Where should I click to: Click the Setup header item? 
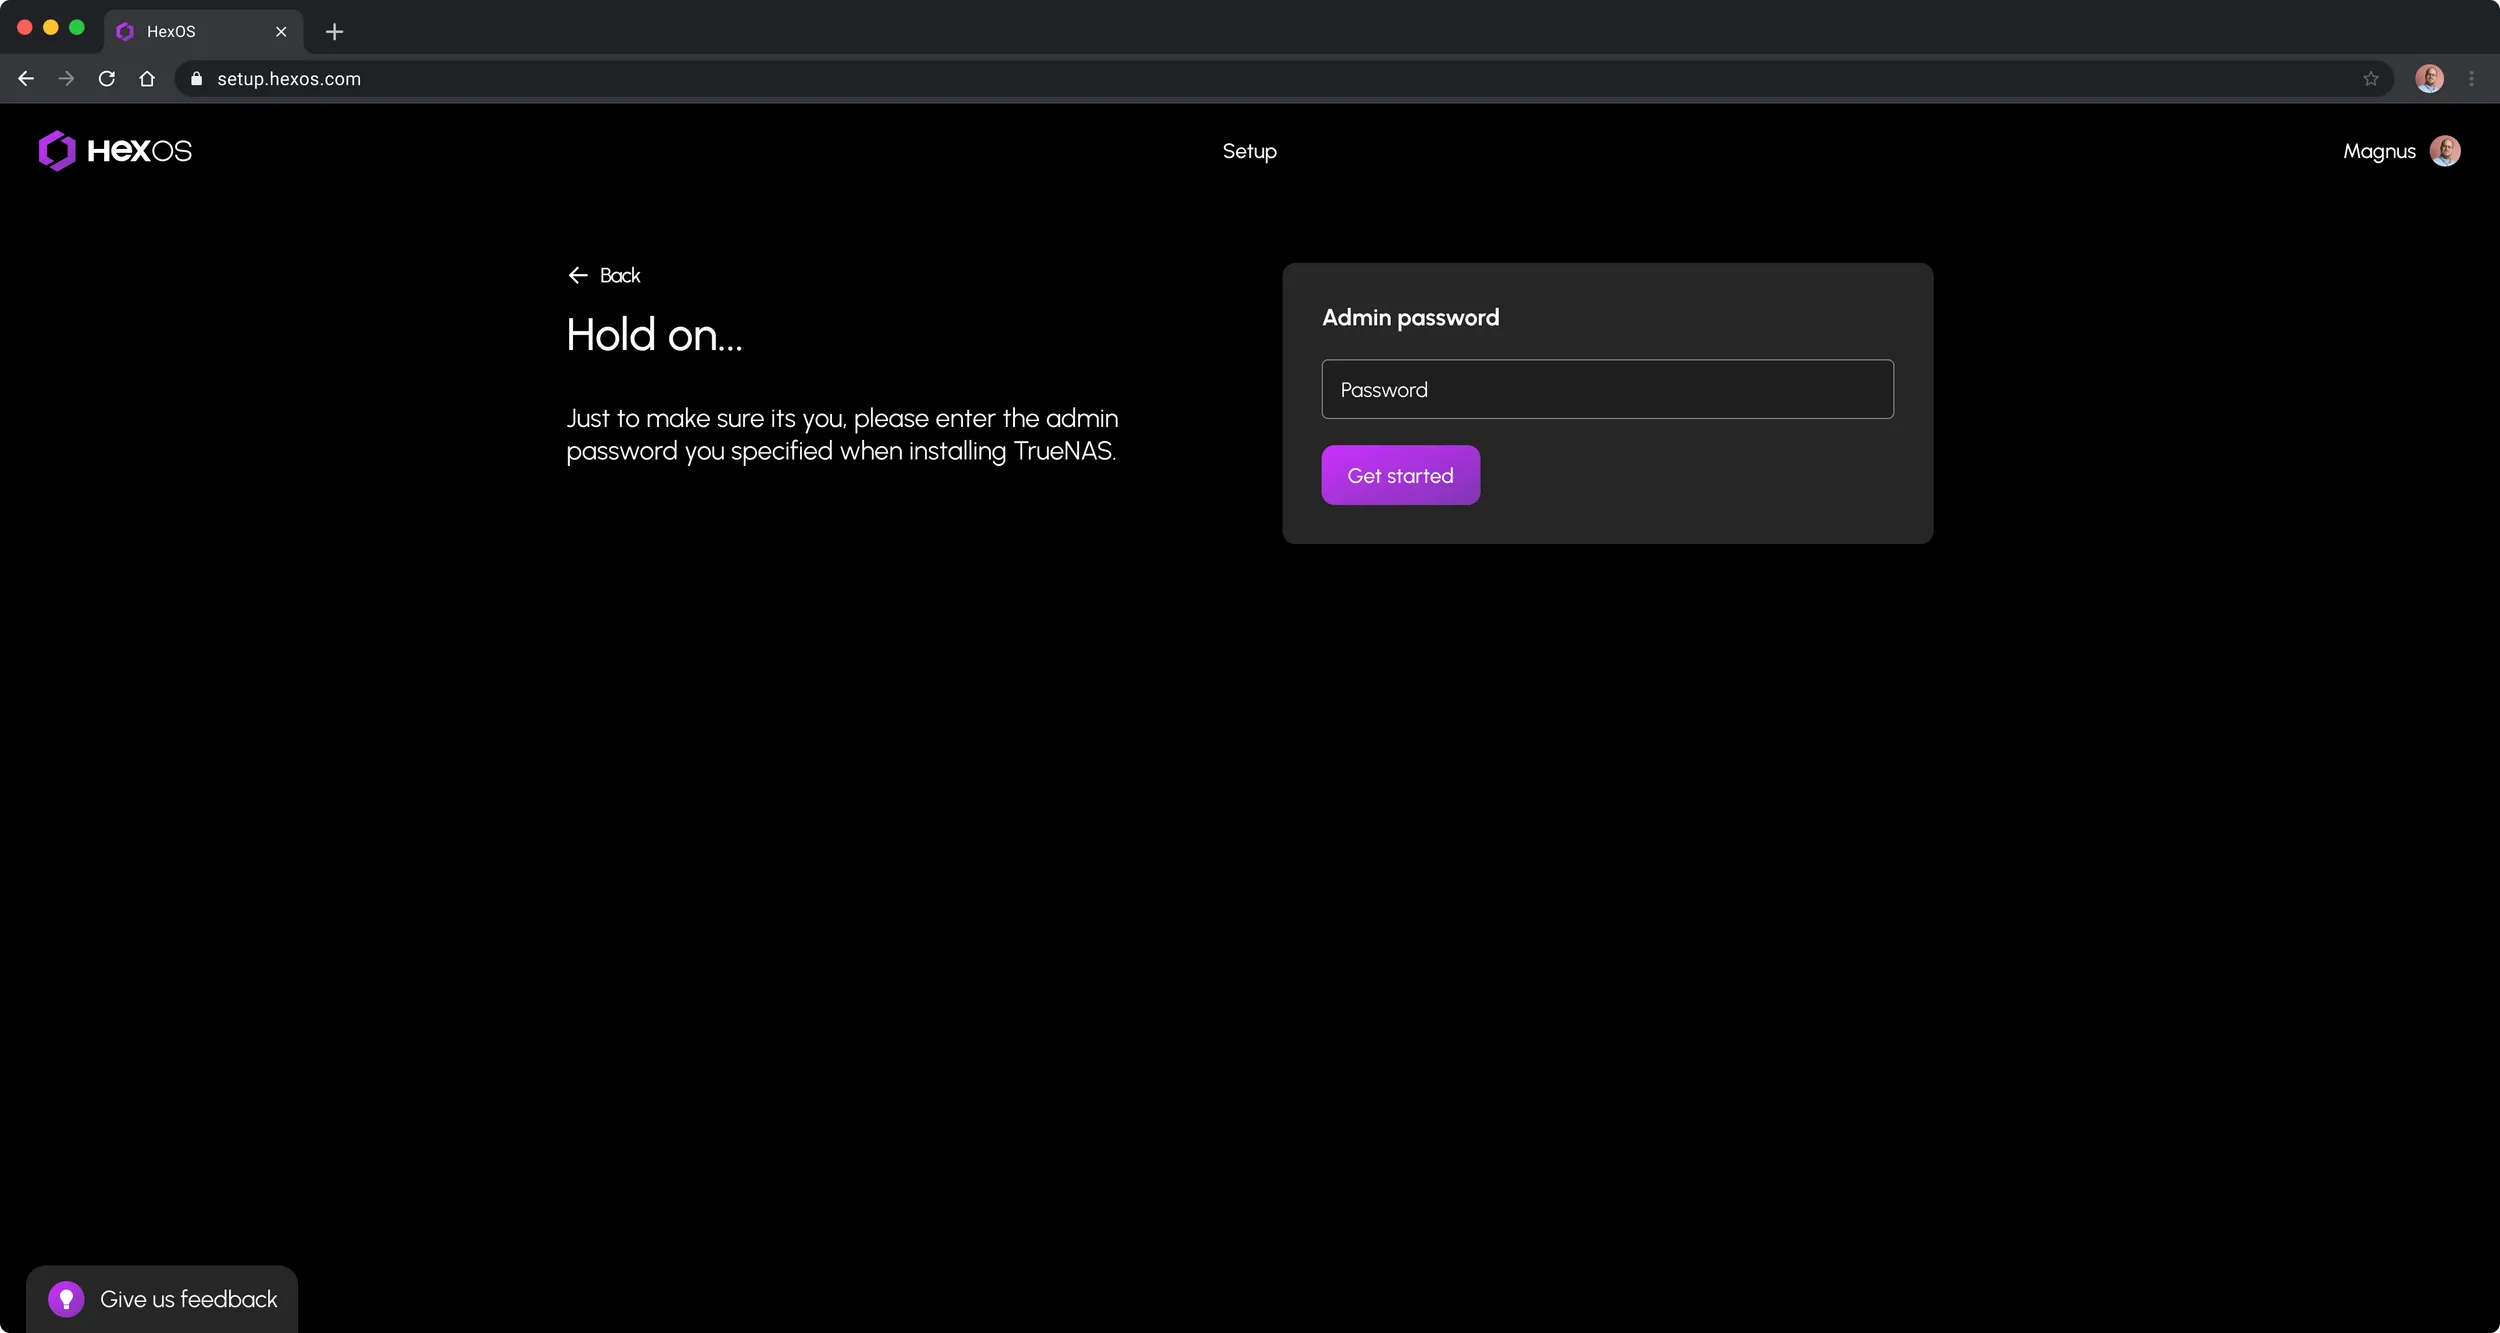click(1249, 151)
